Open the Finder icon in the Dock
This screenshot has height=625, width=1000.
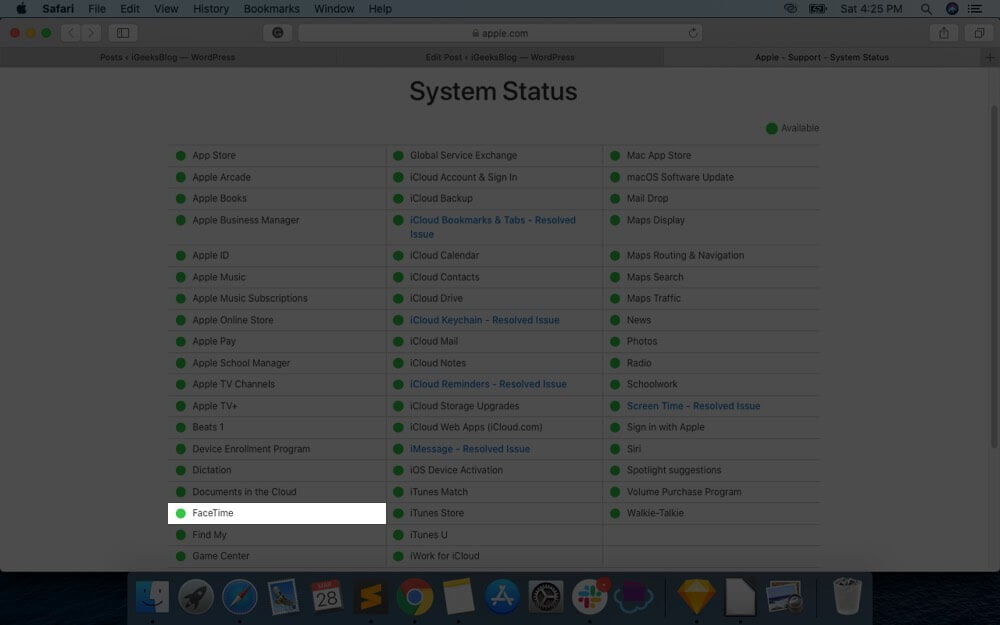click(x=152, y=597)
